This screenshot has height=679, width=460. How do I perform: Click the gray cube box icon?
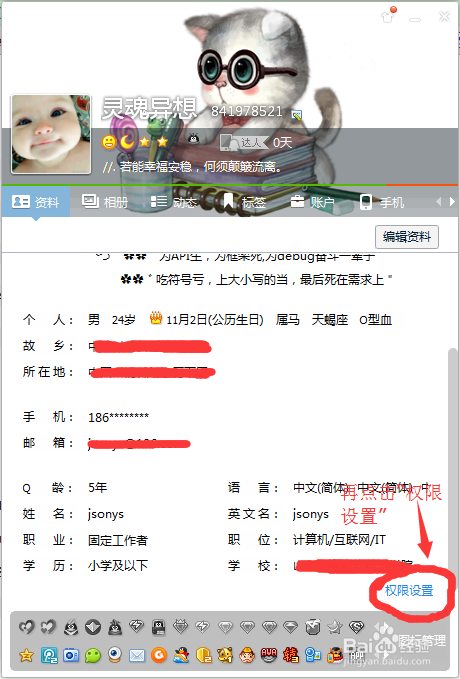[x=312, y=626]
